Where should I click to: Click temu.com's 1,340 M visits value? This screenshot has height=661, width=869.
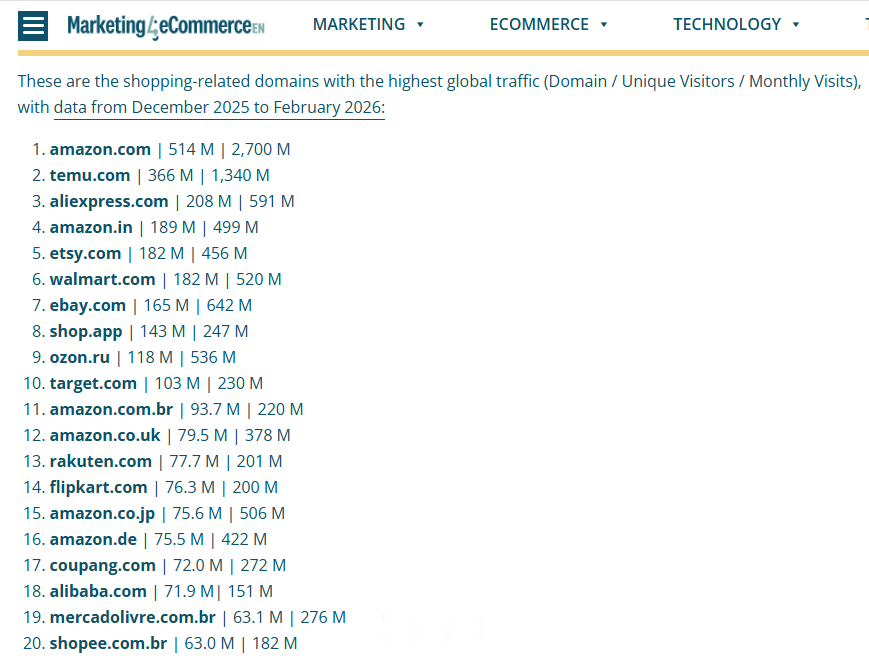coord(240,176)
